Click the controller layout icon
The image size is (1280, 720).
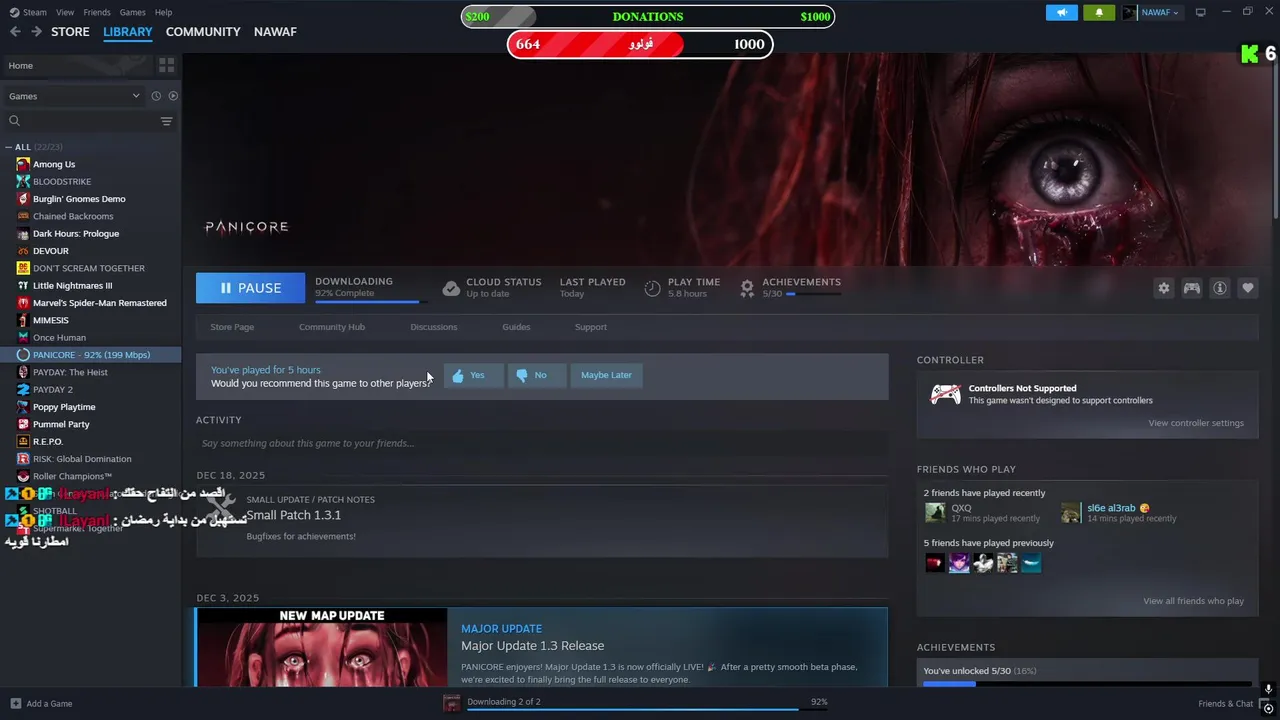click(x=1192, y=288)
